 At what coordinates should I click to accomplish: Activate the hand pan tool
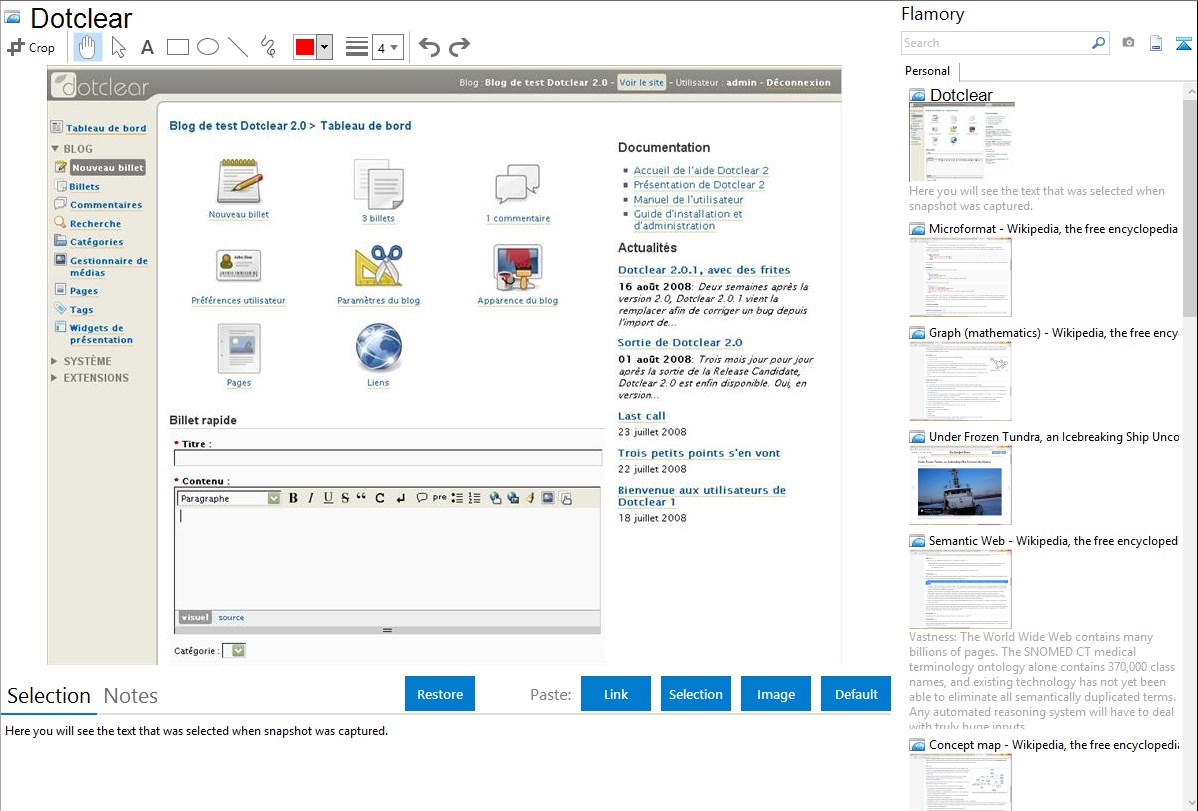click(x=87, y=47)
